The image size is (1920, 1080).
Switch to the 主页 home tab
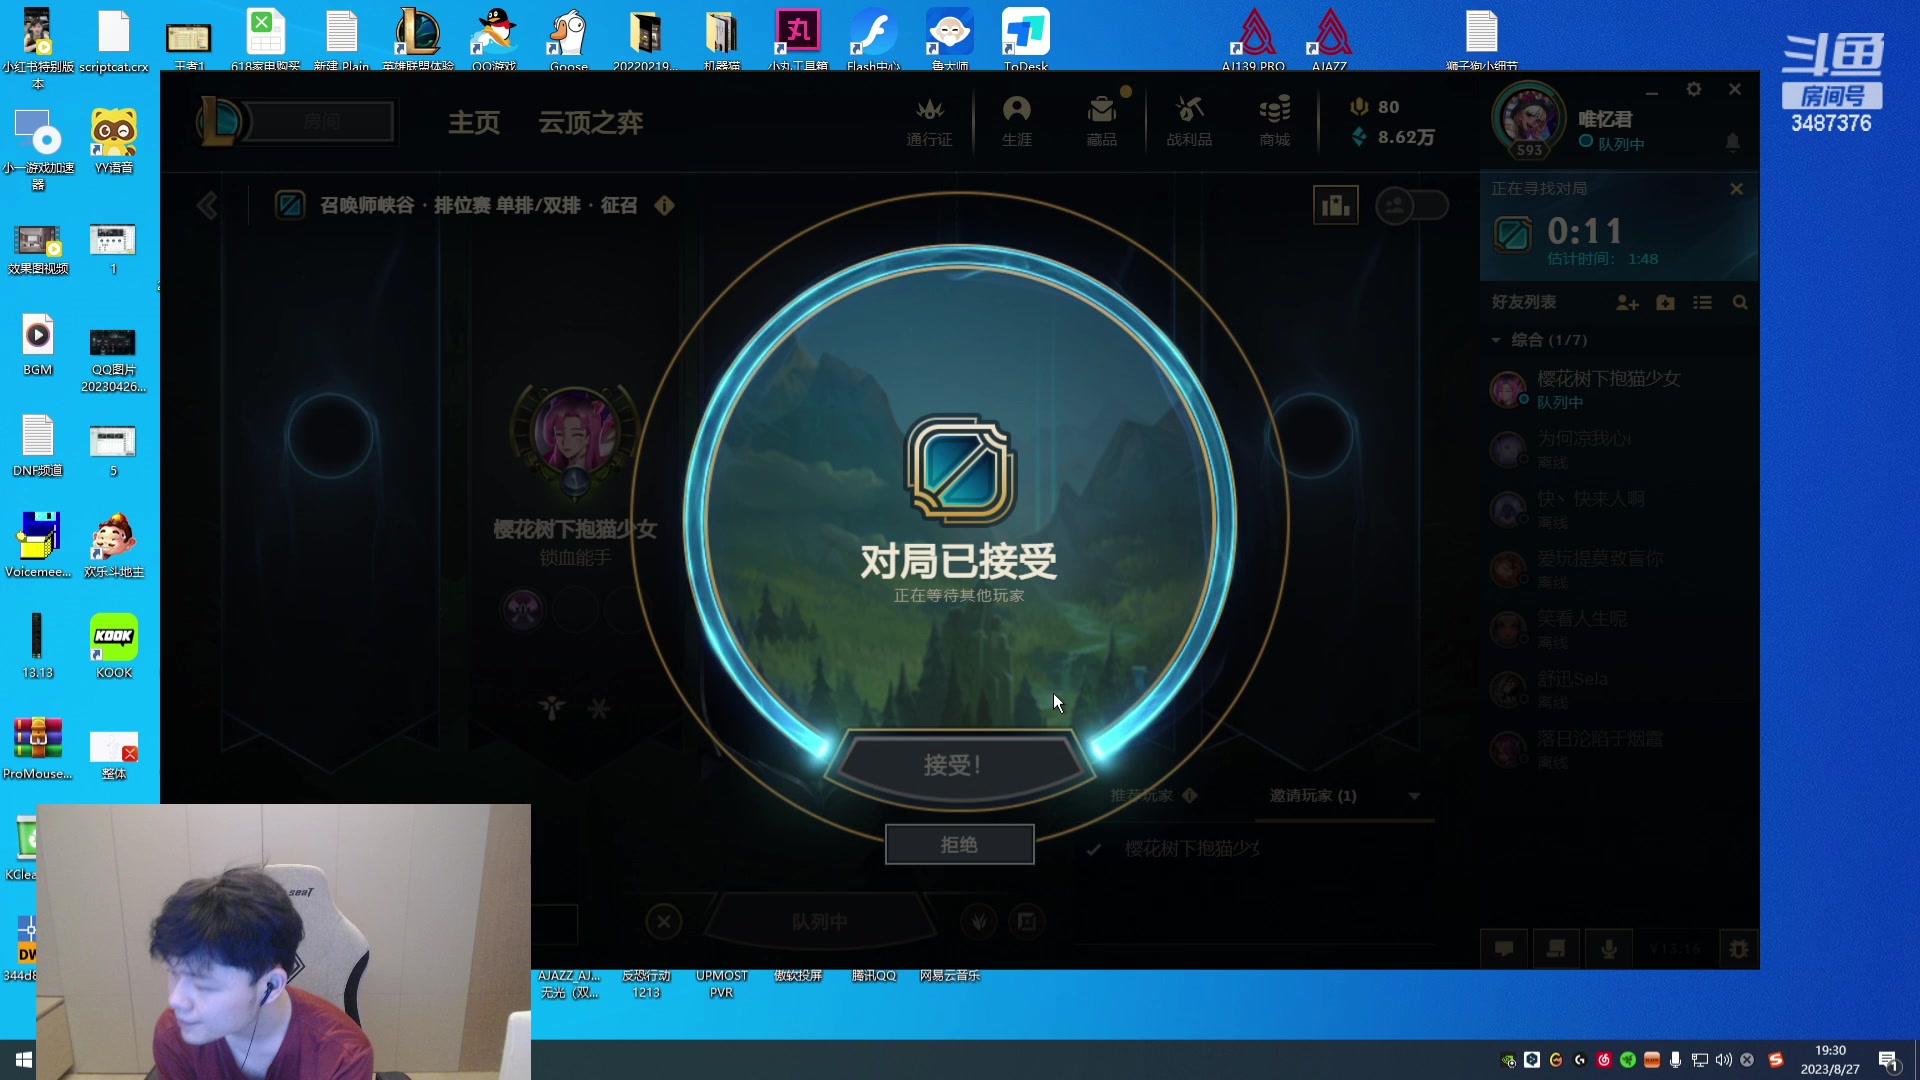click(x=474, y=123)
